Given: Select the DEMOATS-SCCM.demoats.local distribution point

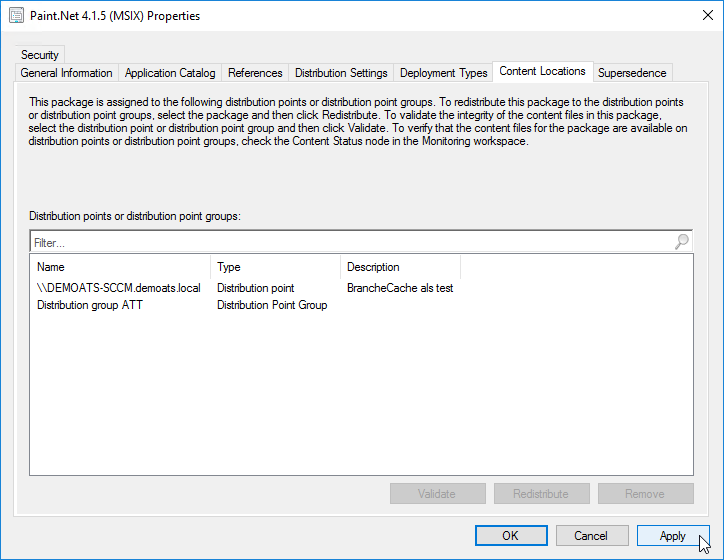Looking at the screenshot, I should click(119, 288).
